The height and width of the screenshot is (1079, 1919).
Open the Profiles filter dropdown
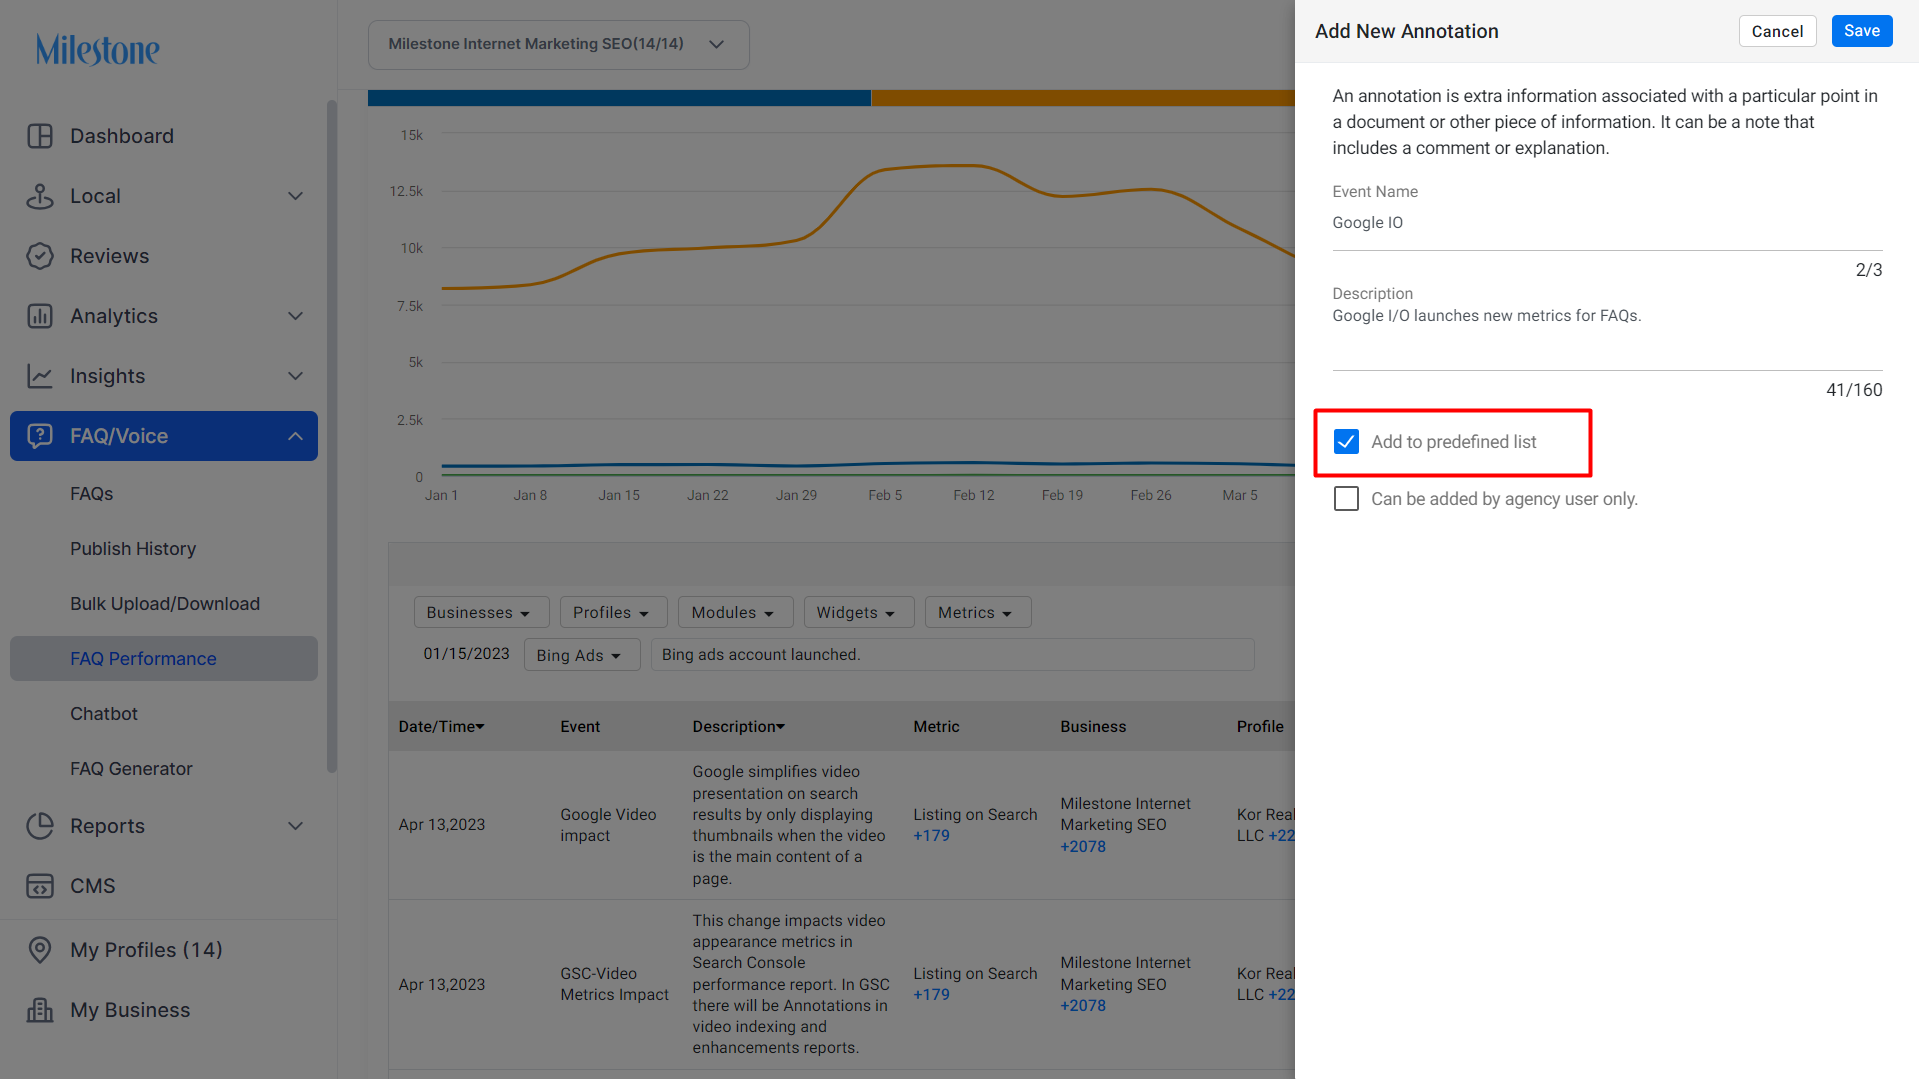tap(613, 612)
